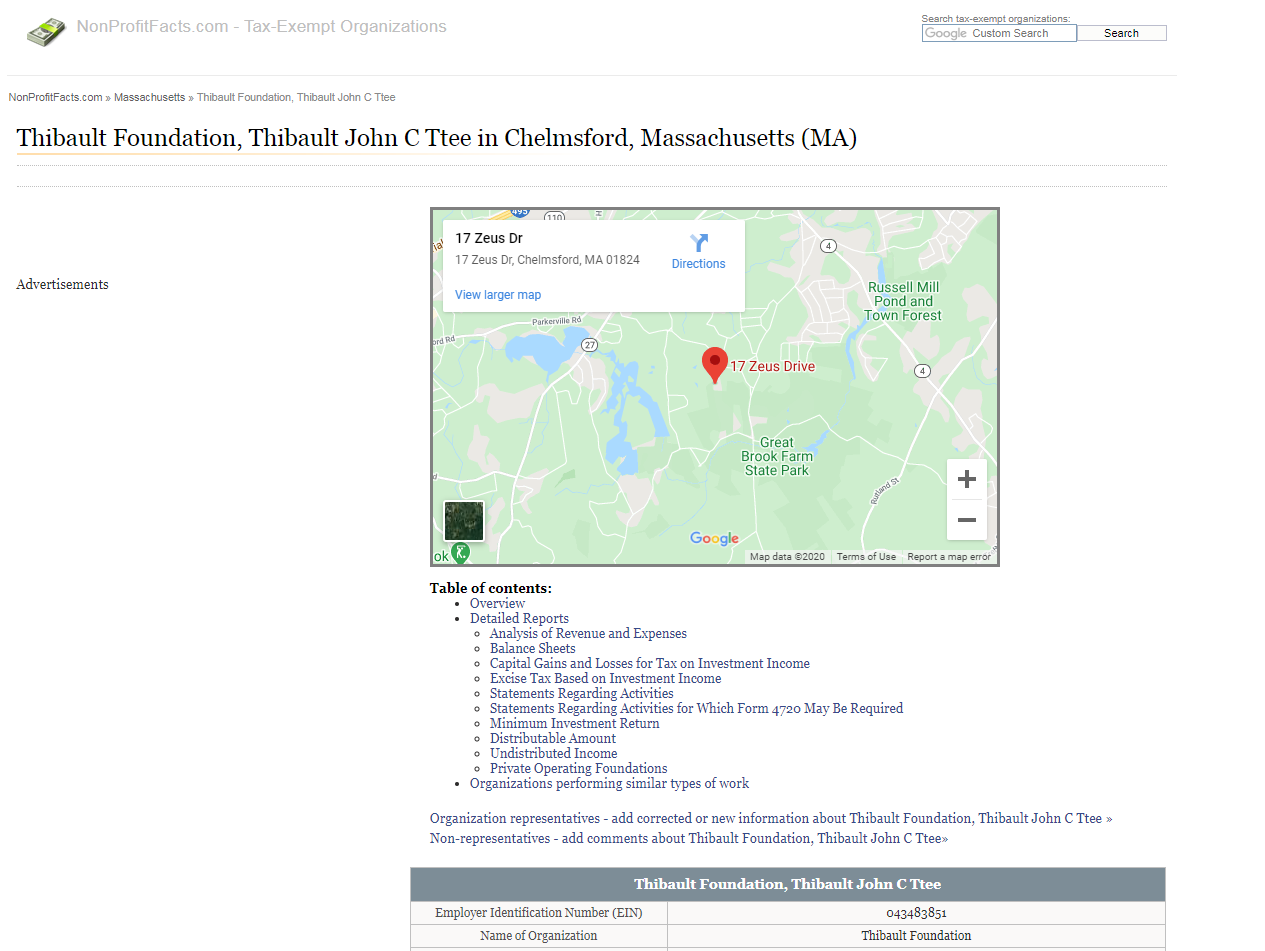Click Employer Identification Number (EIN) cell

click(x=539, y=913)
